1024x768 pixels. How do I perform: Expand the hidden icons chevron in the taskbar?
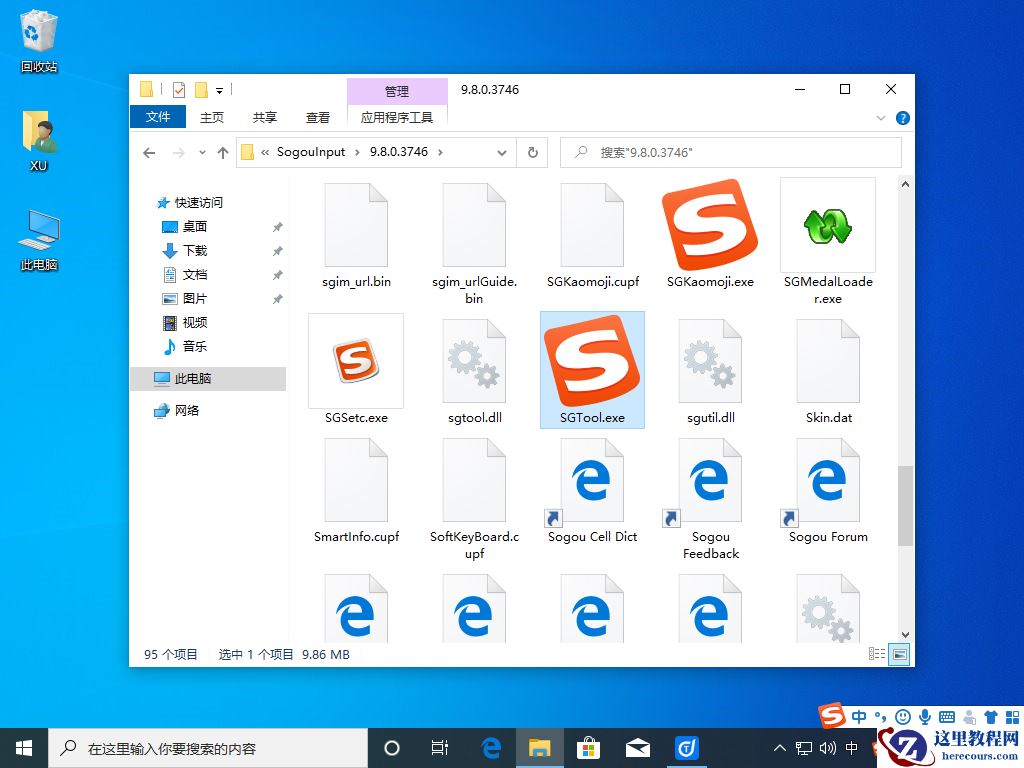point(779,747)
